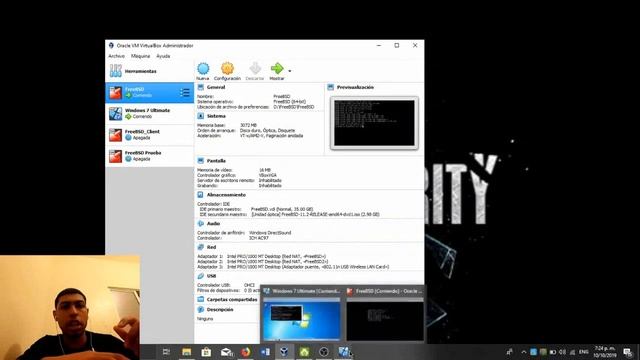This screenshot has height=360, width=640.
Task: Click the Pantalla monitor icon
Action: 200,161
